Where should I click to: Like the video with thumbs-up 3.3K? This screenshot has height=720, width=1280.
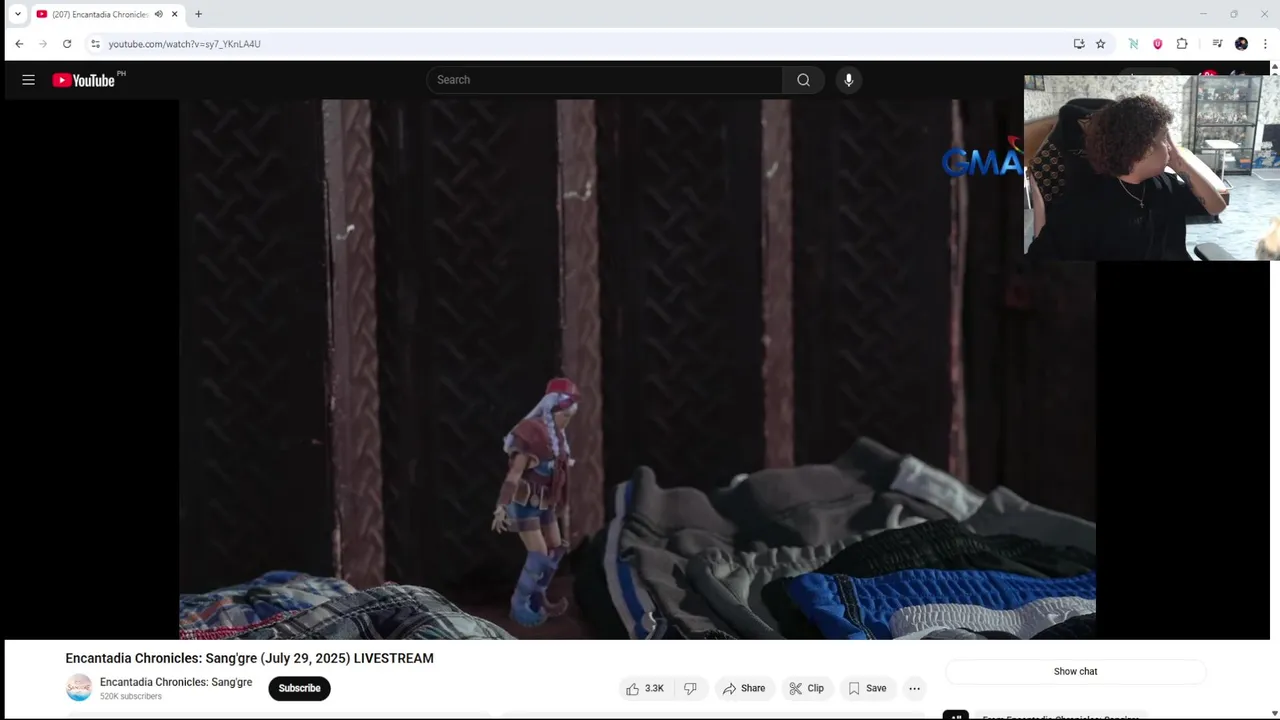[645, 688]
